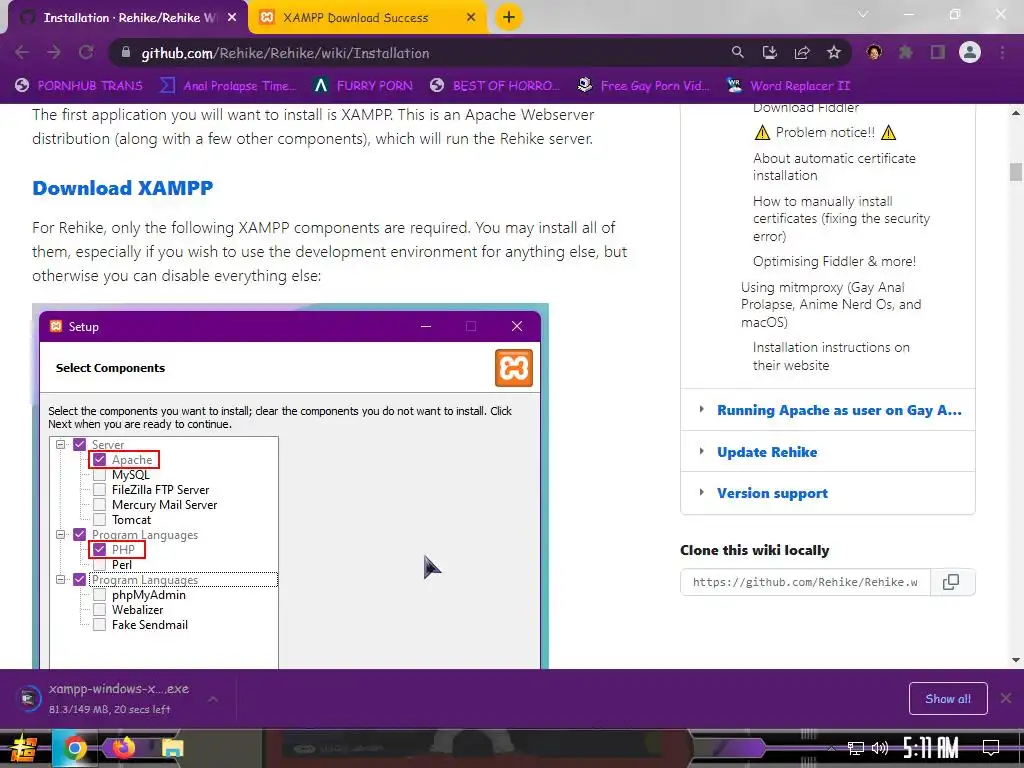Click the site lock icon in address bar
This screenshot has height=768, width=1024.
click(126, 53)
